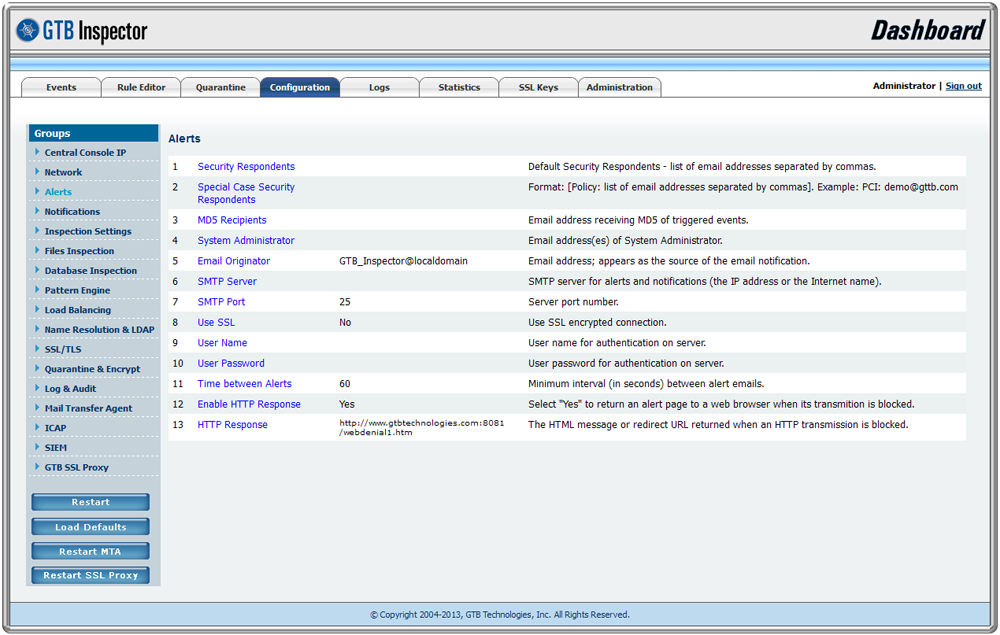Edit the Email Originator setting
Viewport: 1000px width, 635px height.
(233, 261)
